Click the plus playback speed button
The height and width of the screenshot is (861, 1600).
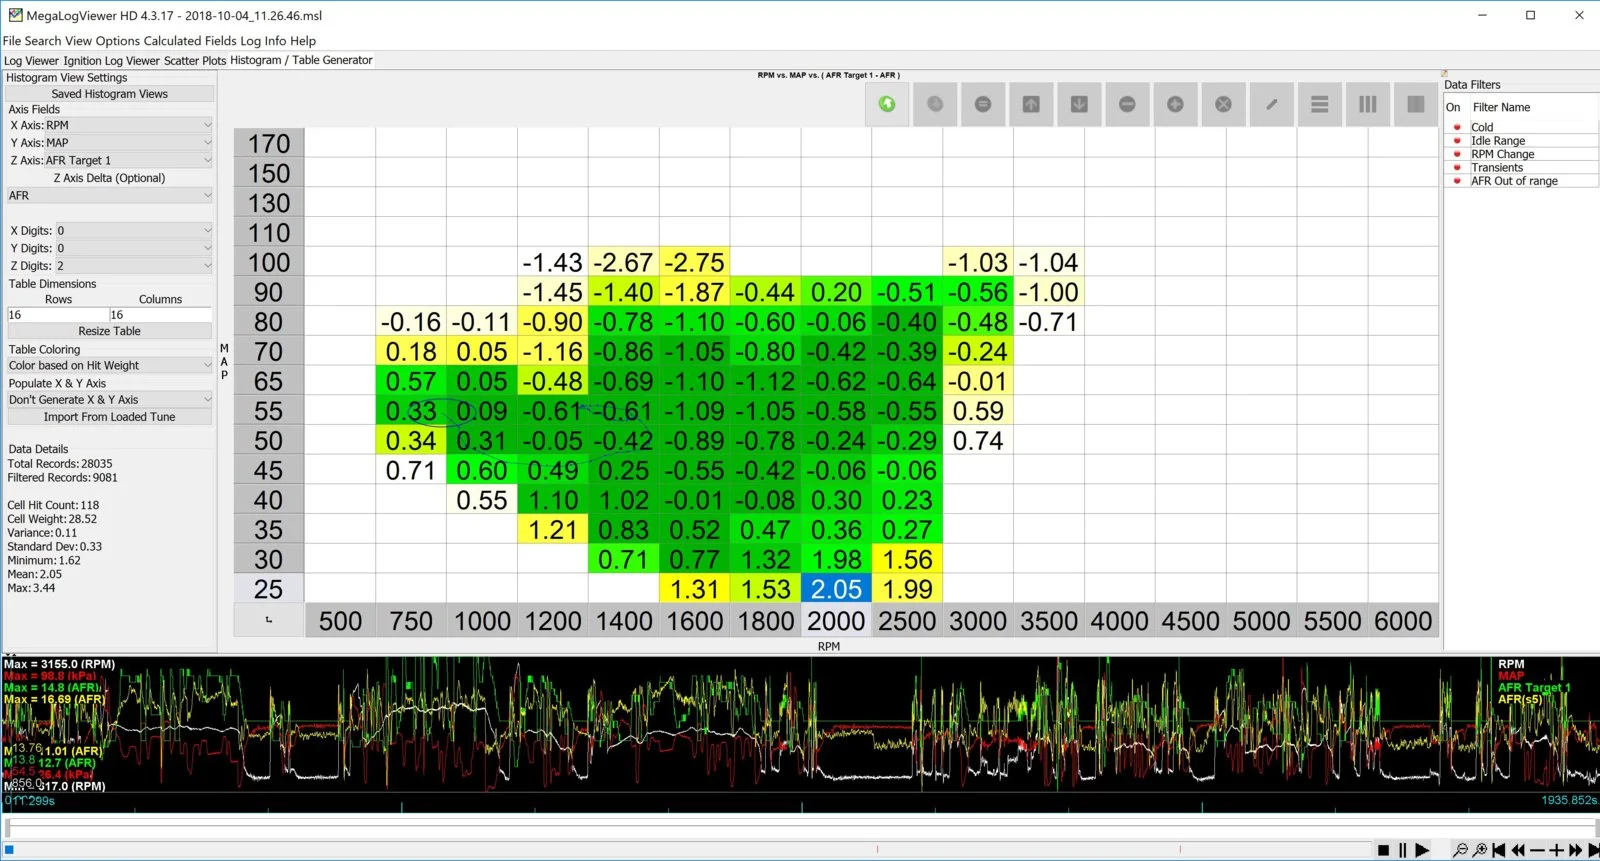[x=1556, y=850]
